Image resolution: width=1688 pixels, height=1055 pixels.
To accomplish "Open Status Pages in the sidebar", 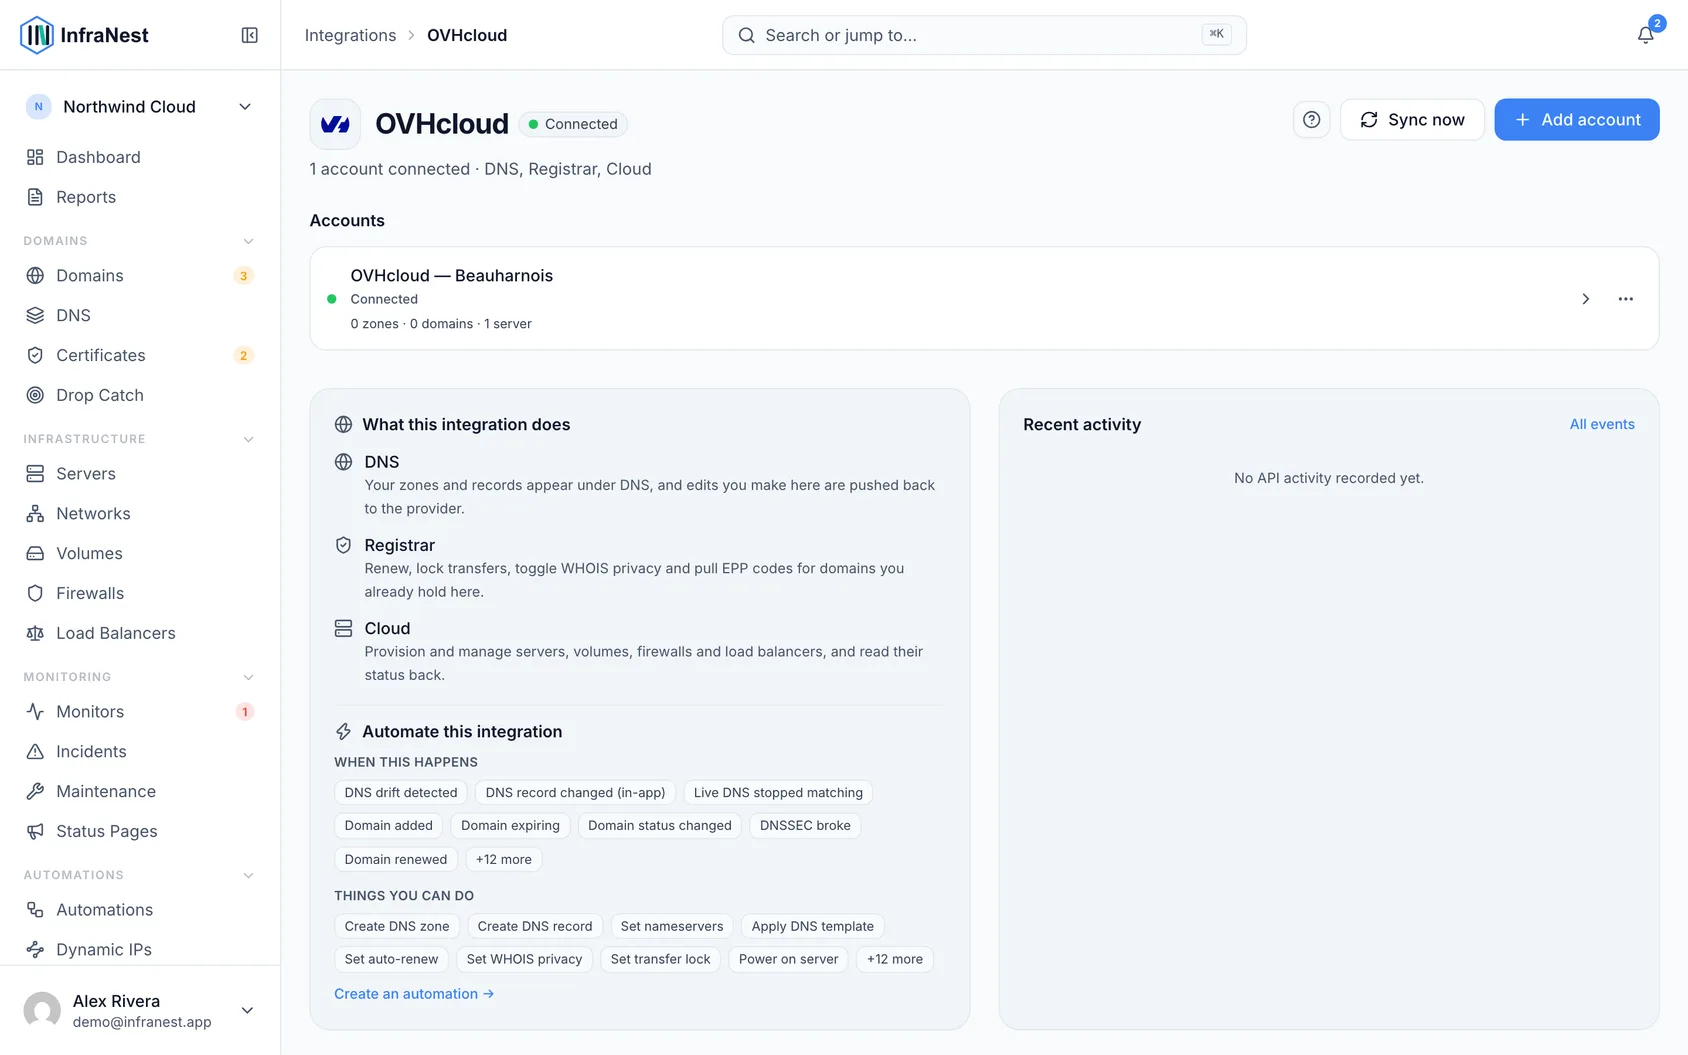I will [x=140, y=831].
